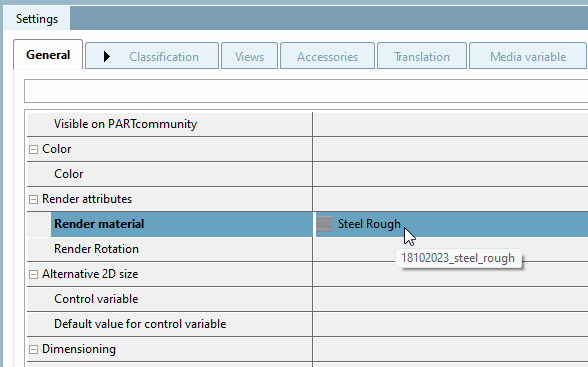Select the indented Color property row
The height and width of the screenshot is (367, 588).
click(x=170, y=174)
